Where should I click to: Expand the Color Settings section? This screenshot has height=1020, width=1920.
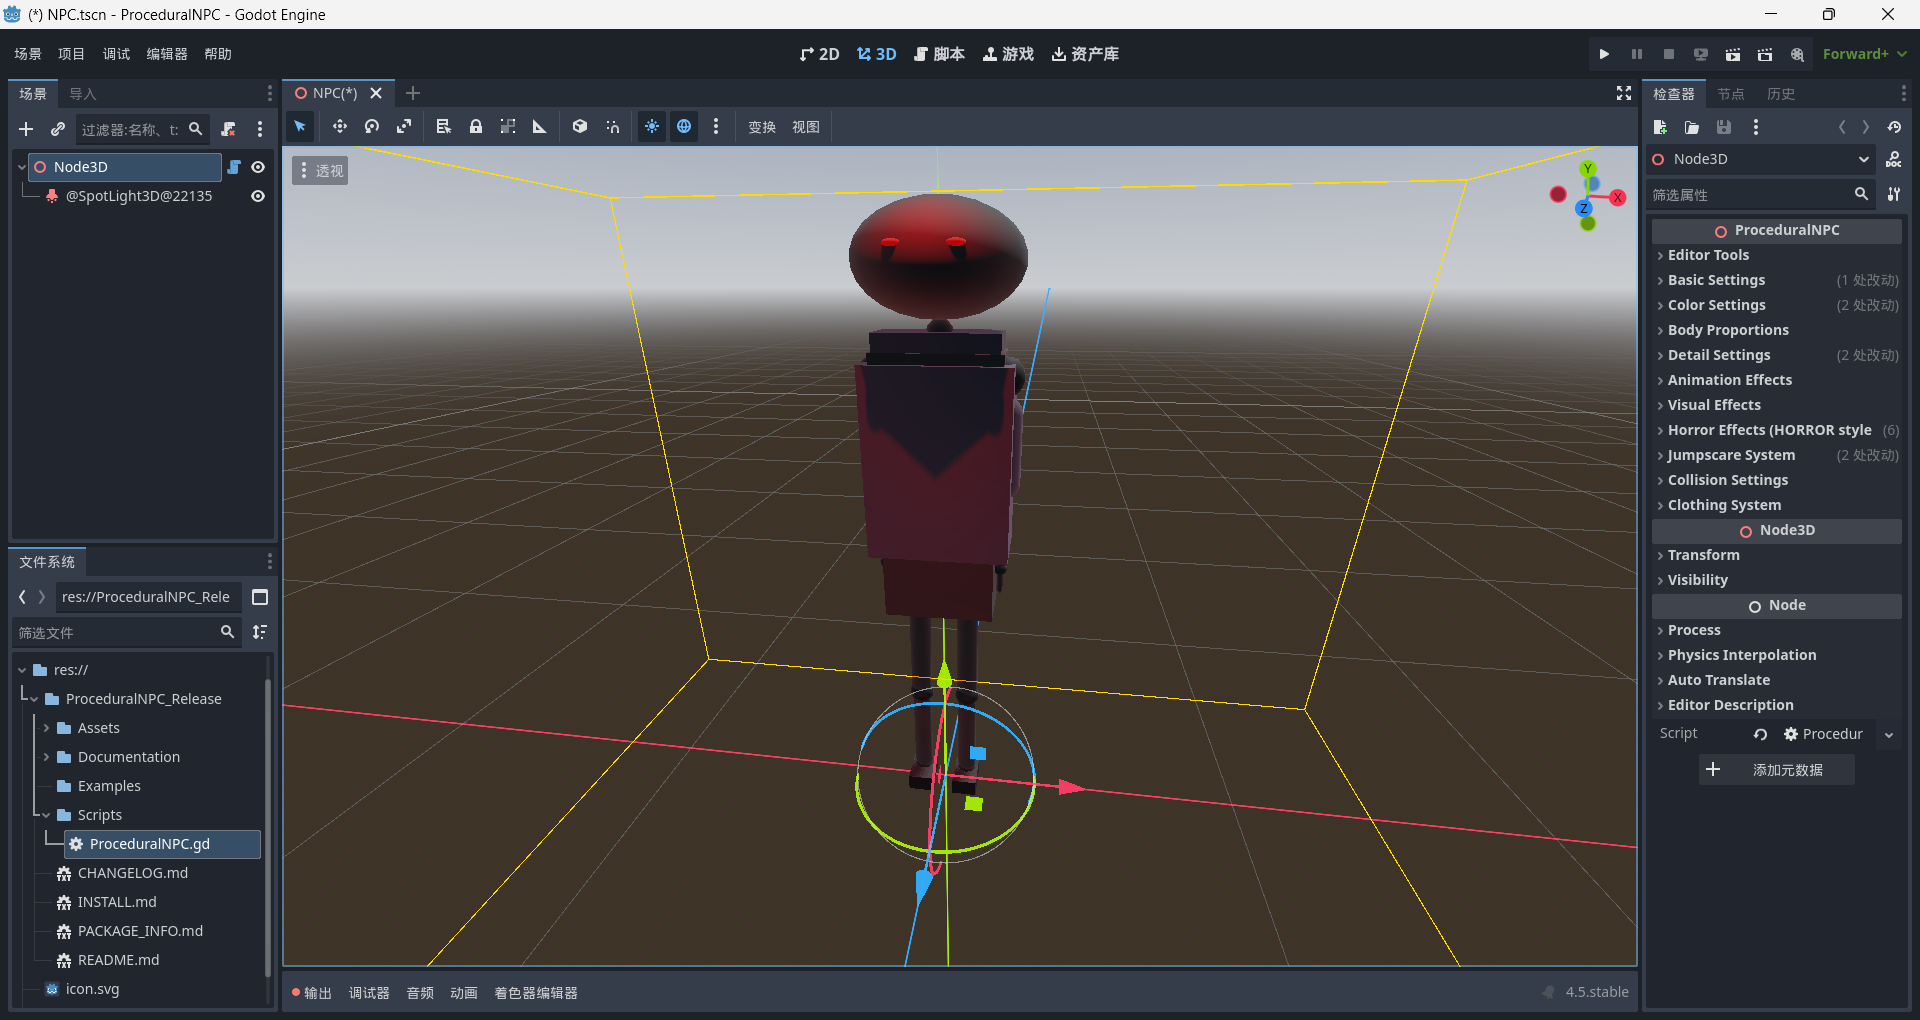point(1777,305)
